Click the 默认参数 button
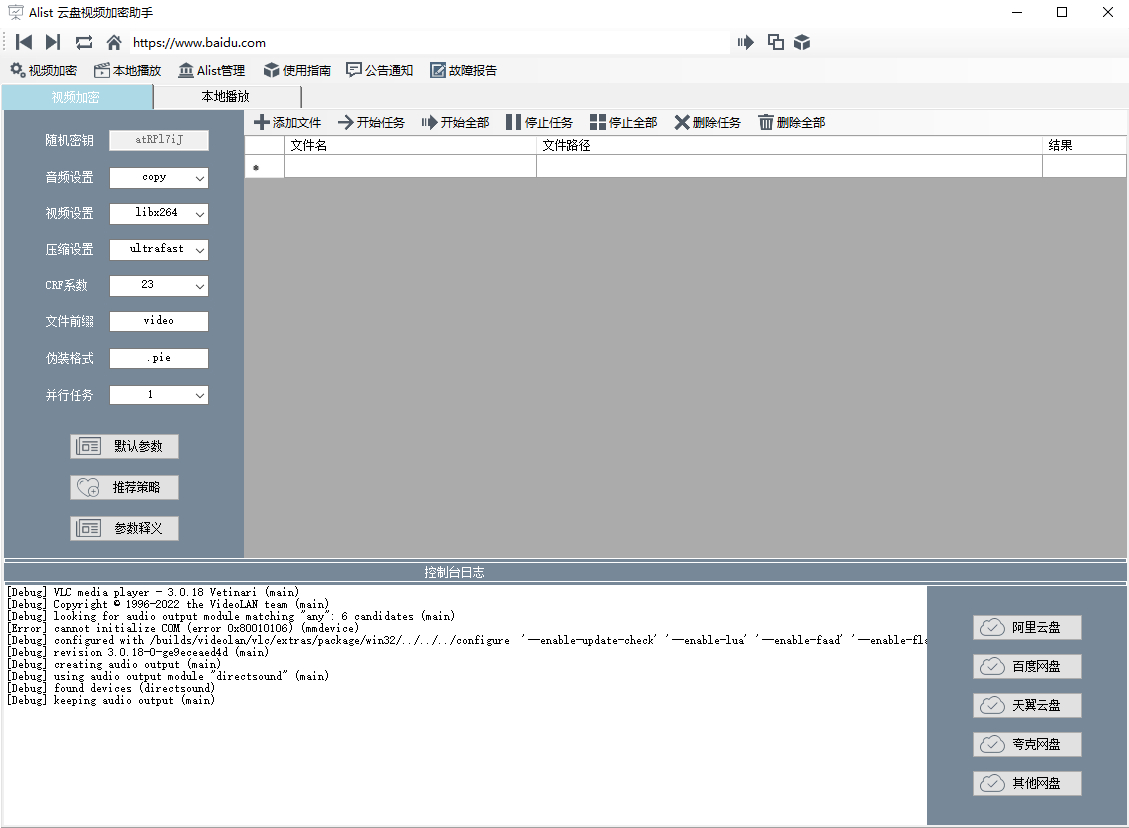1129x828 pixels. click(x=125, y=446)
